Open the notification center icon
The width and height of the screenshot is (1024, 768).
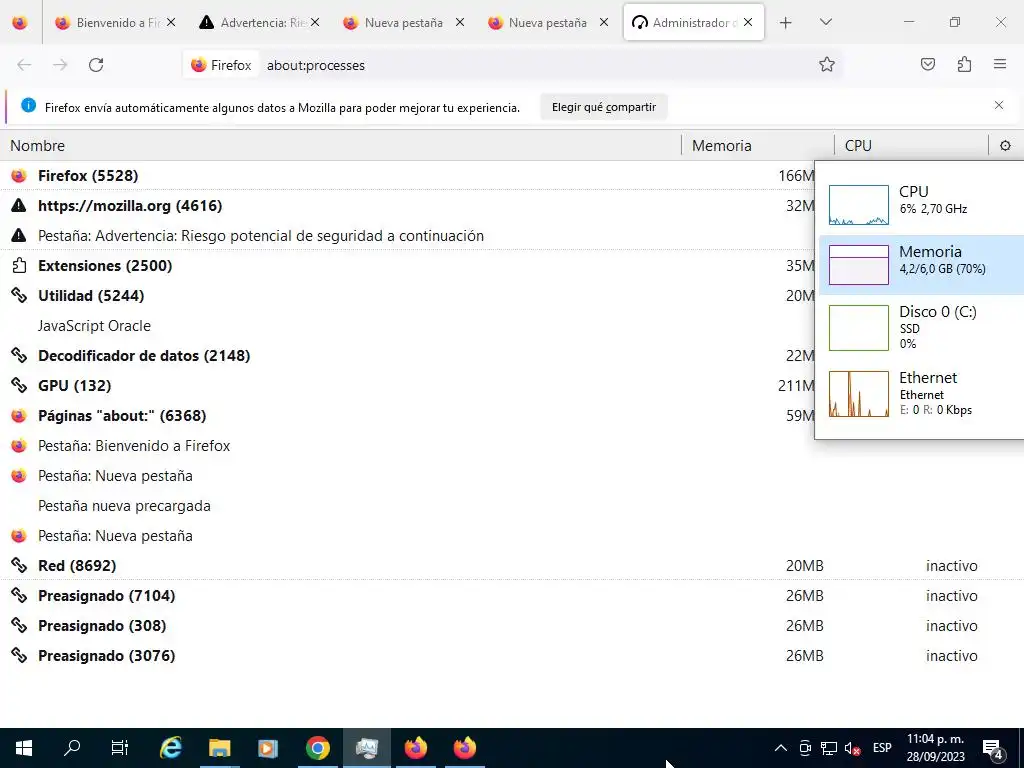(993, 748)
